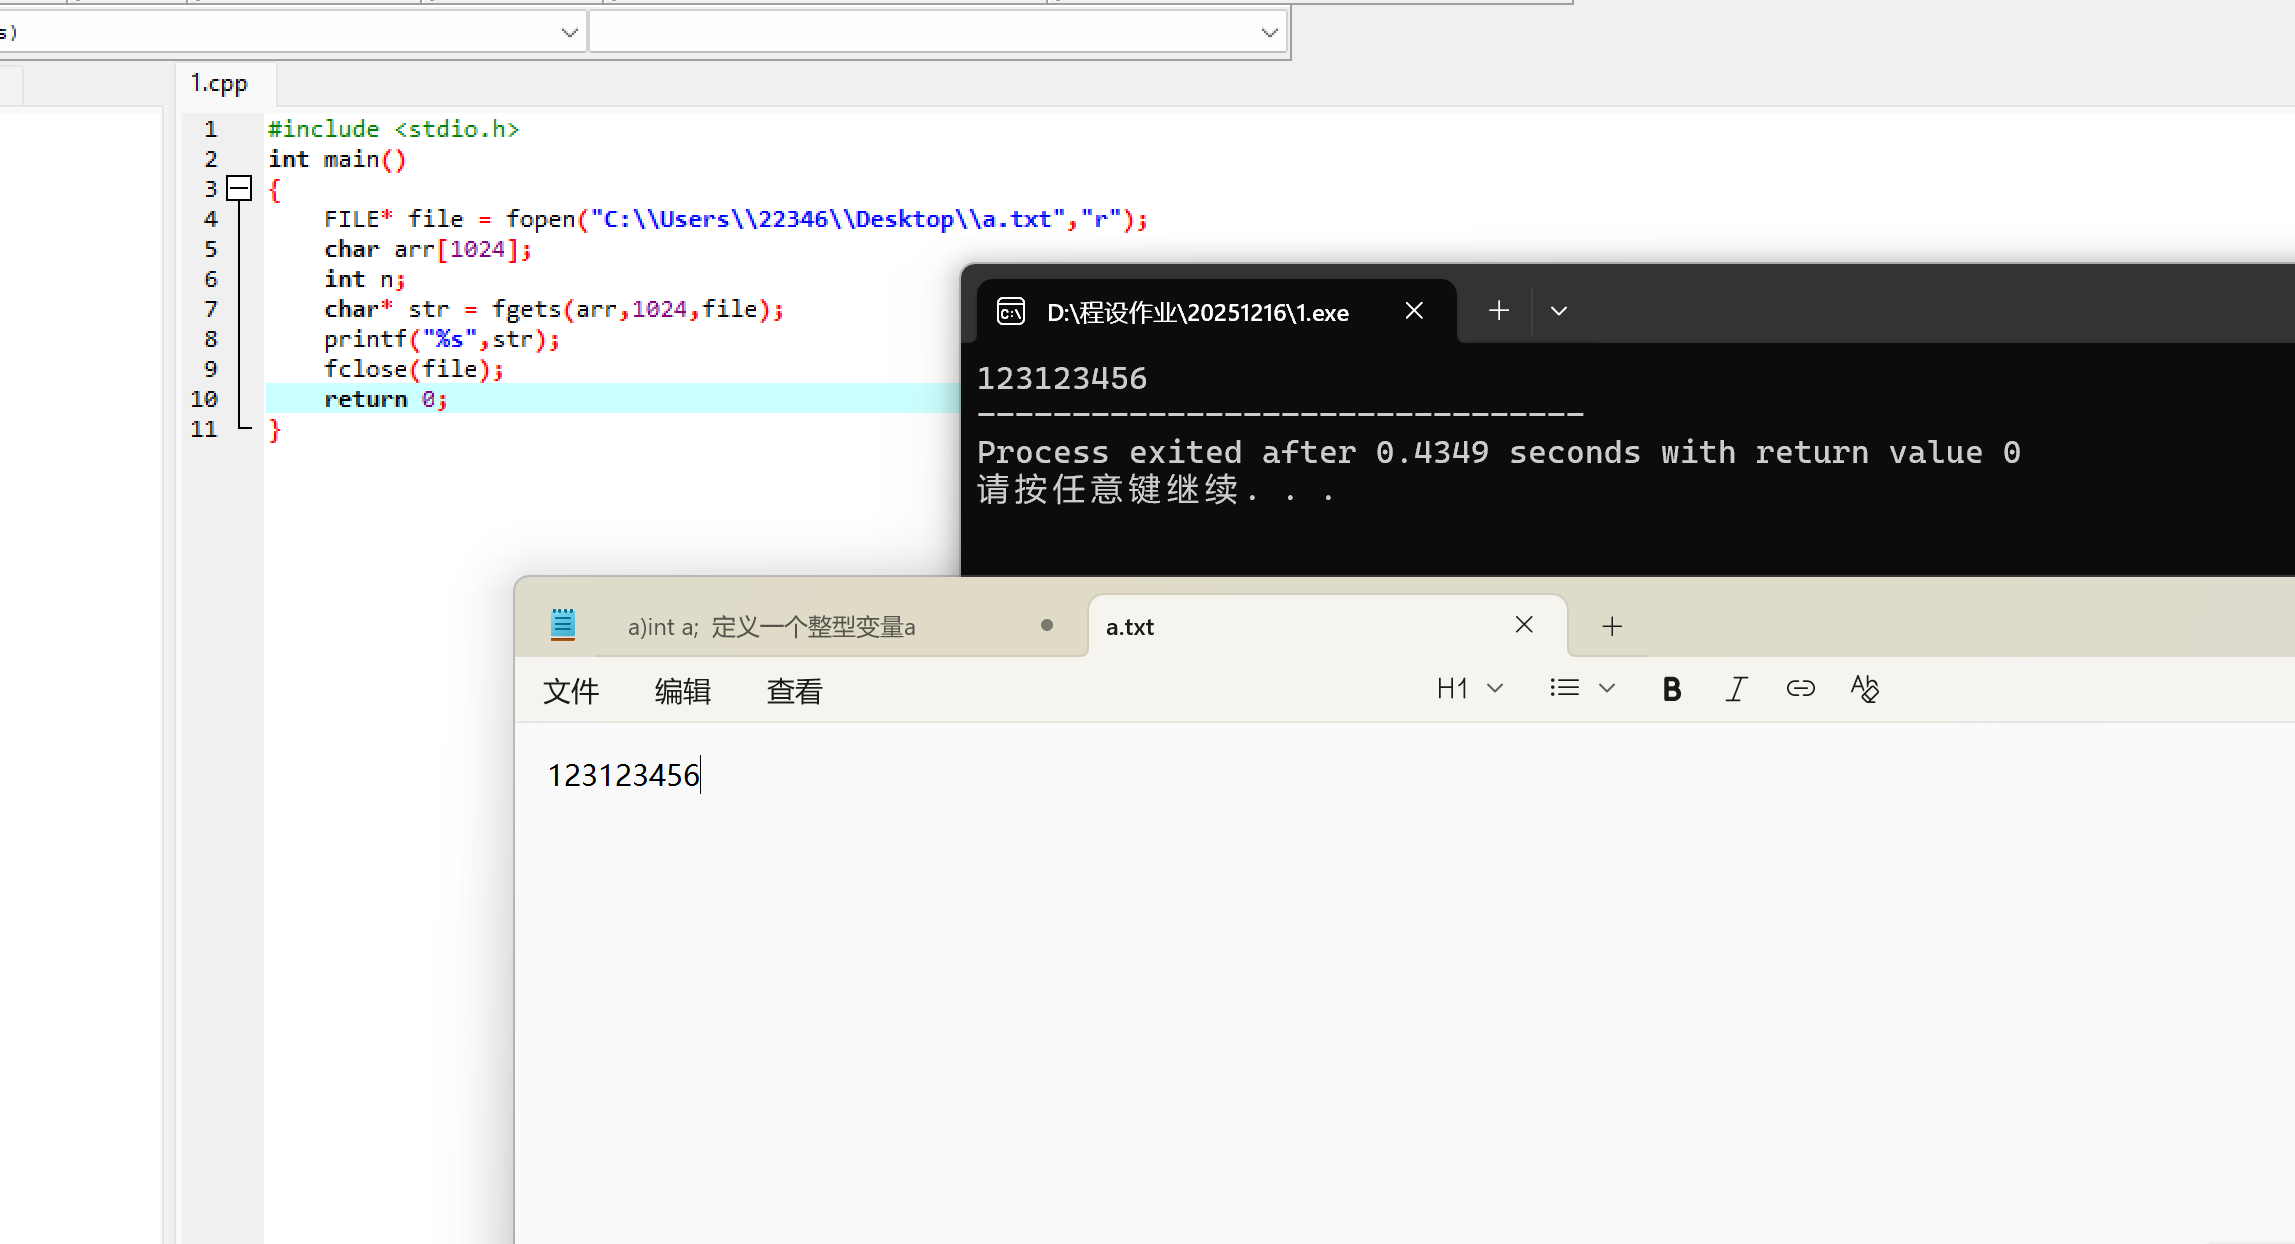Open the 查看 menu
The image size is (2295, 1244).
(x=794, y=691)
